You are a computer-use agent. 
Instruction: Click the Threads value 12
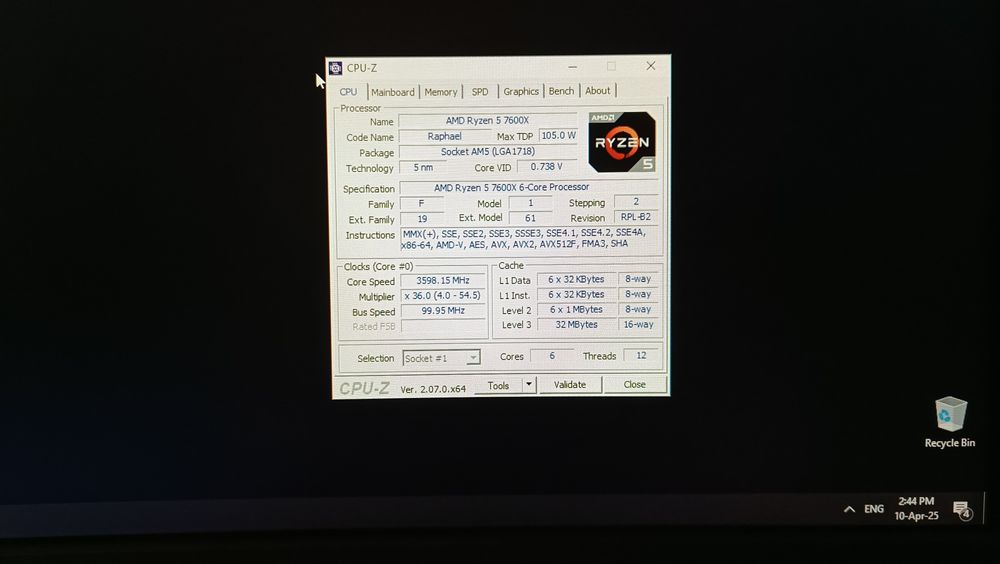tap(641, 355)
